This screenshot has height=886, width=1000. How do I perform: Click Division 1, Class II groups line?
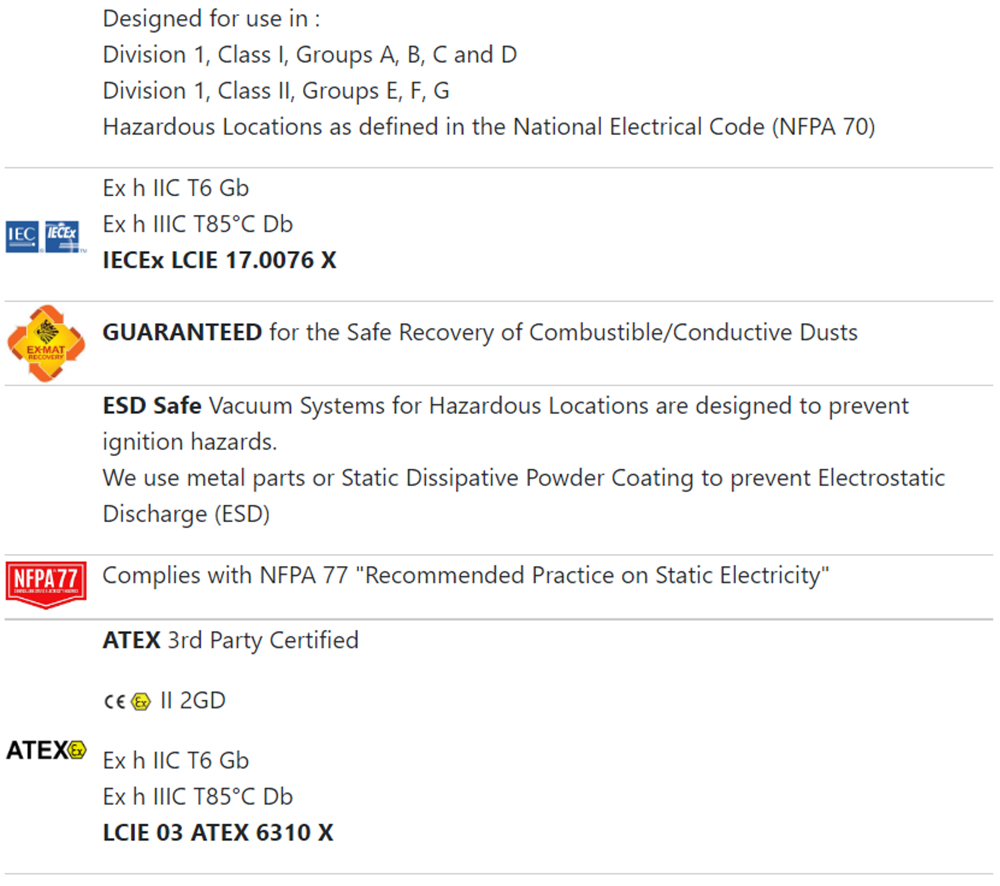(276, 91)
